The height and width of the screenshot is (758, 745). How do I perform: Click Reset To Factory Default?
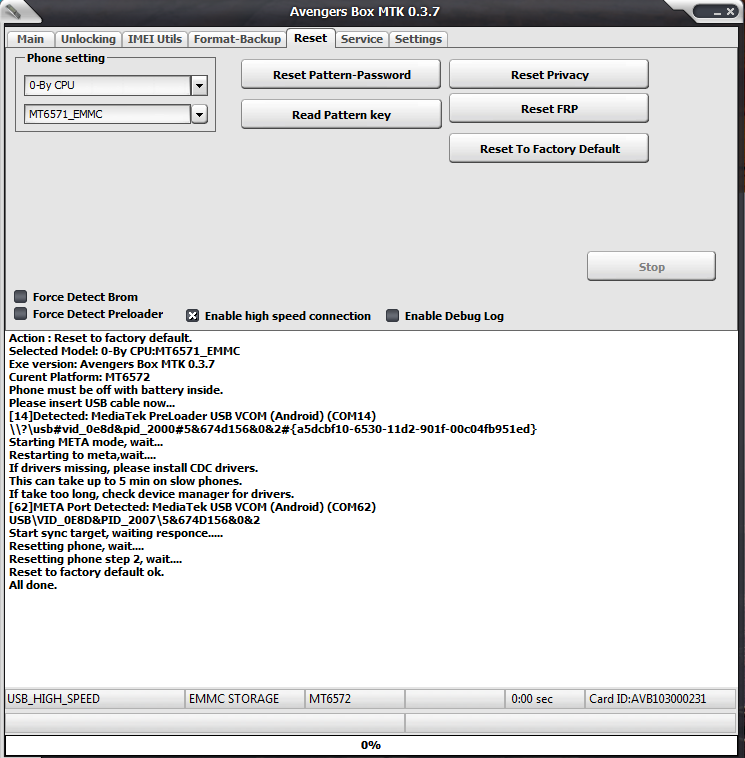point(549,148)
